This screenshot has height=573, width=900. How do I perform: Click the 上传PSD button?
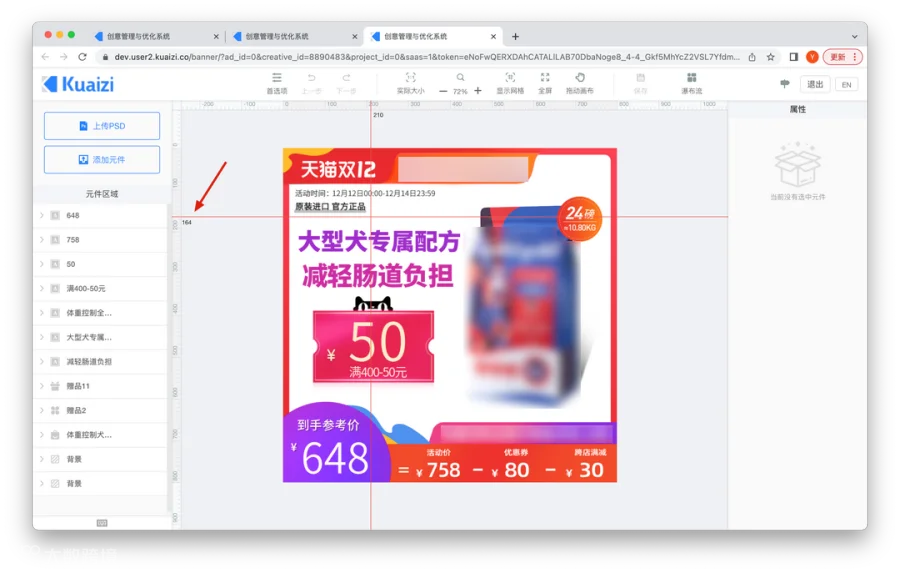pos(102,126)
